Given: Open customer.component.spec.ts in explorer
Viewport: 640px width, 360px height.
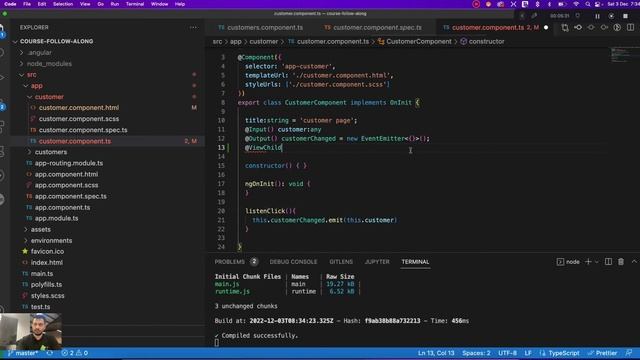Looking at the screenshot, I should pyautogui.click(x=83, y=130).
